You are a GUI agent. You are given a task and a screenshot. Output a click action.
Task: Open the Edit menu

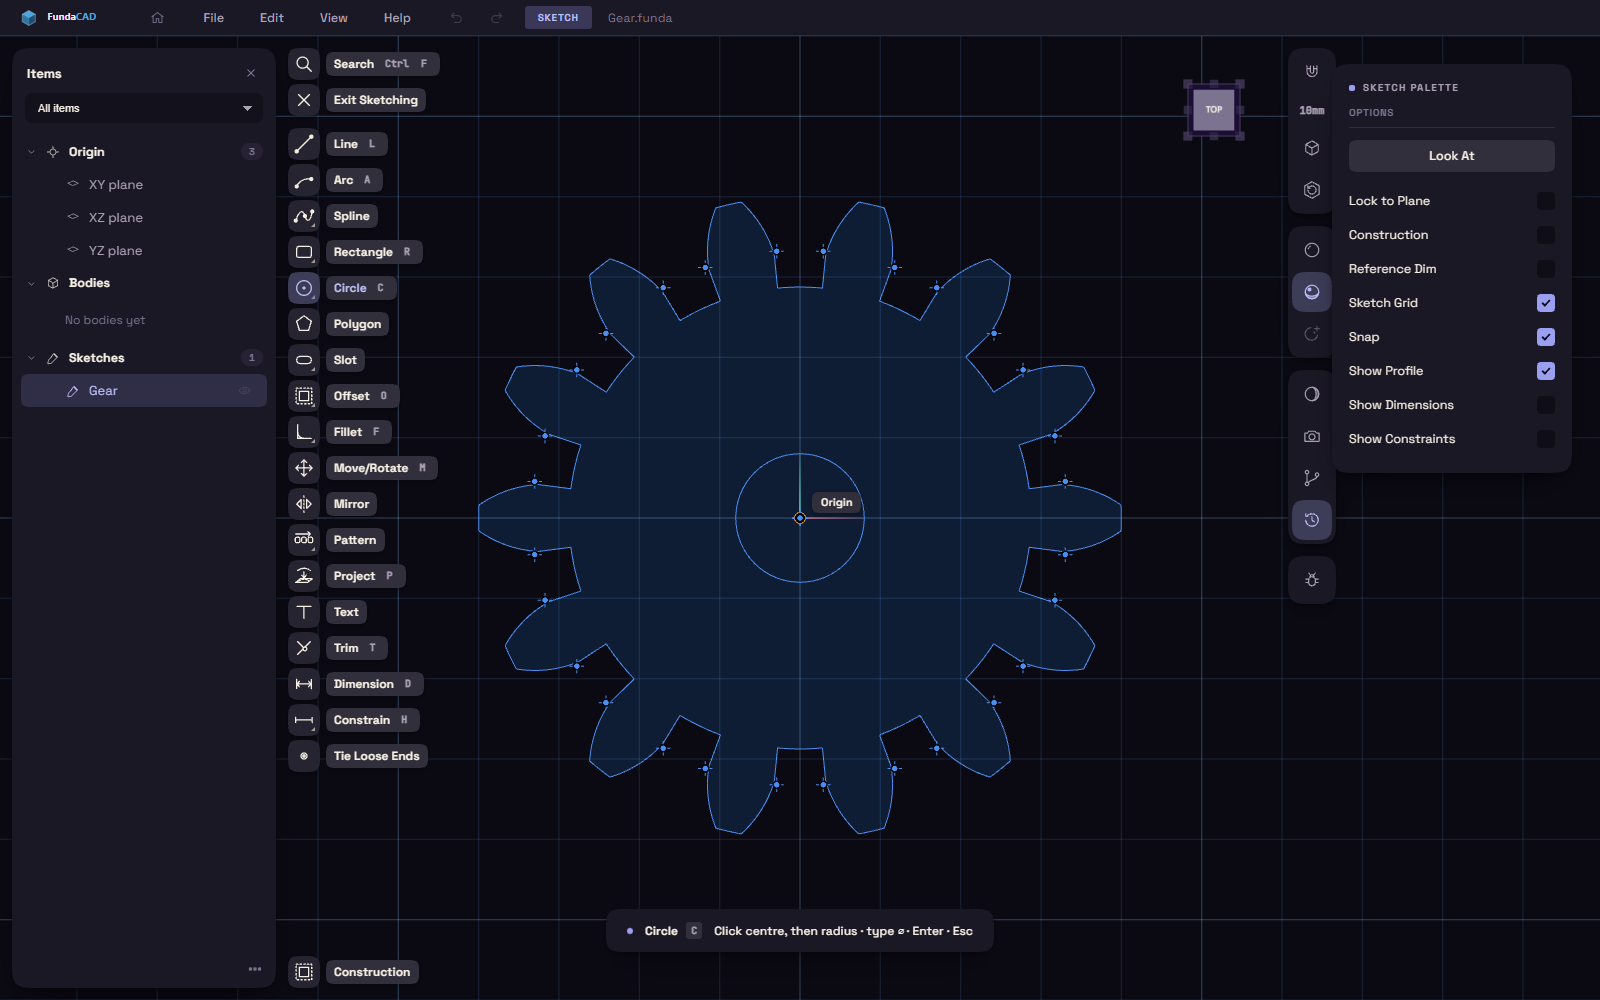(272, 18)
